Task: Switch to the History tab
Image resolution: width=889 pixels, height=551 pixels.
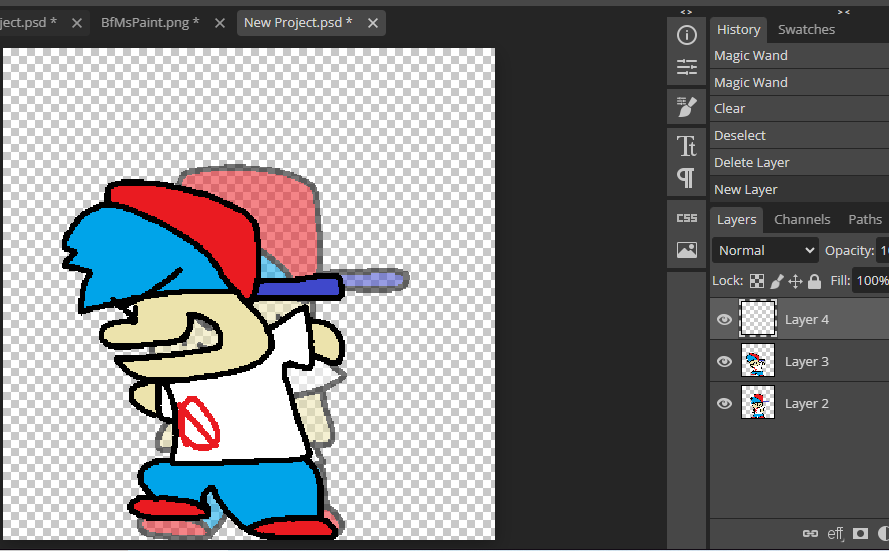Action: pyautogui.click(x=738, y=29)
